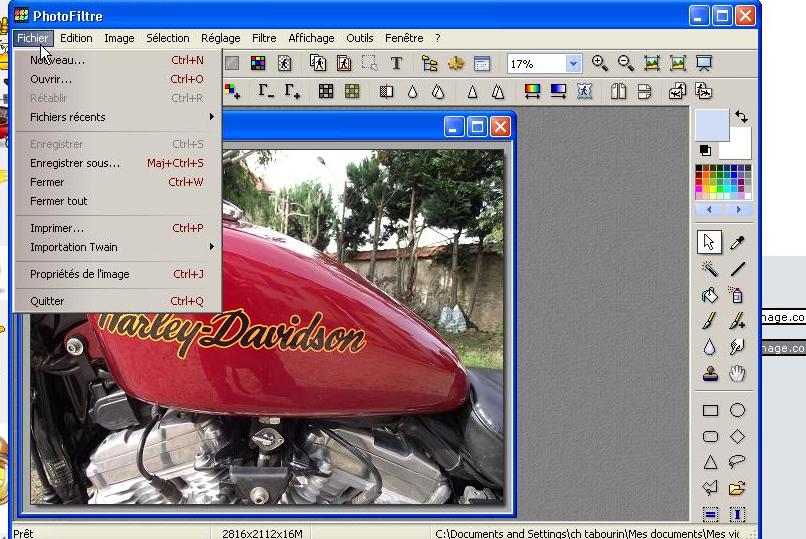Screen dimensions: 806x539
Task: Swap foreground and background colors arrow
Action: 741,117
